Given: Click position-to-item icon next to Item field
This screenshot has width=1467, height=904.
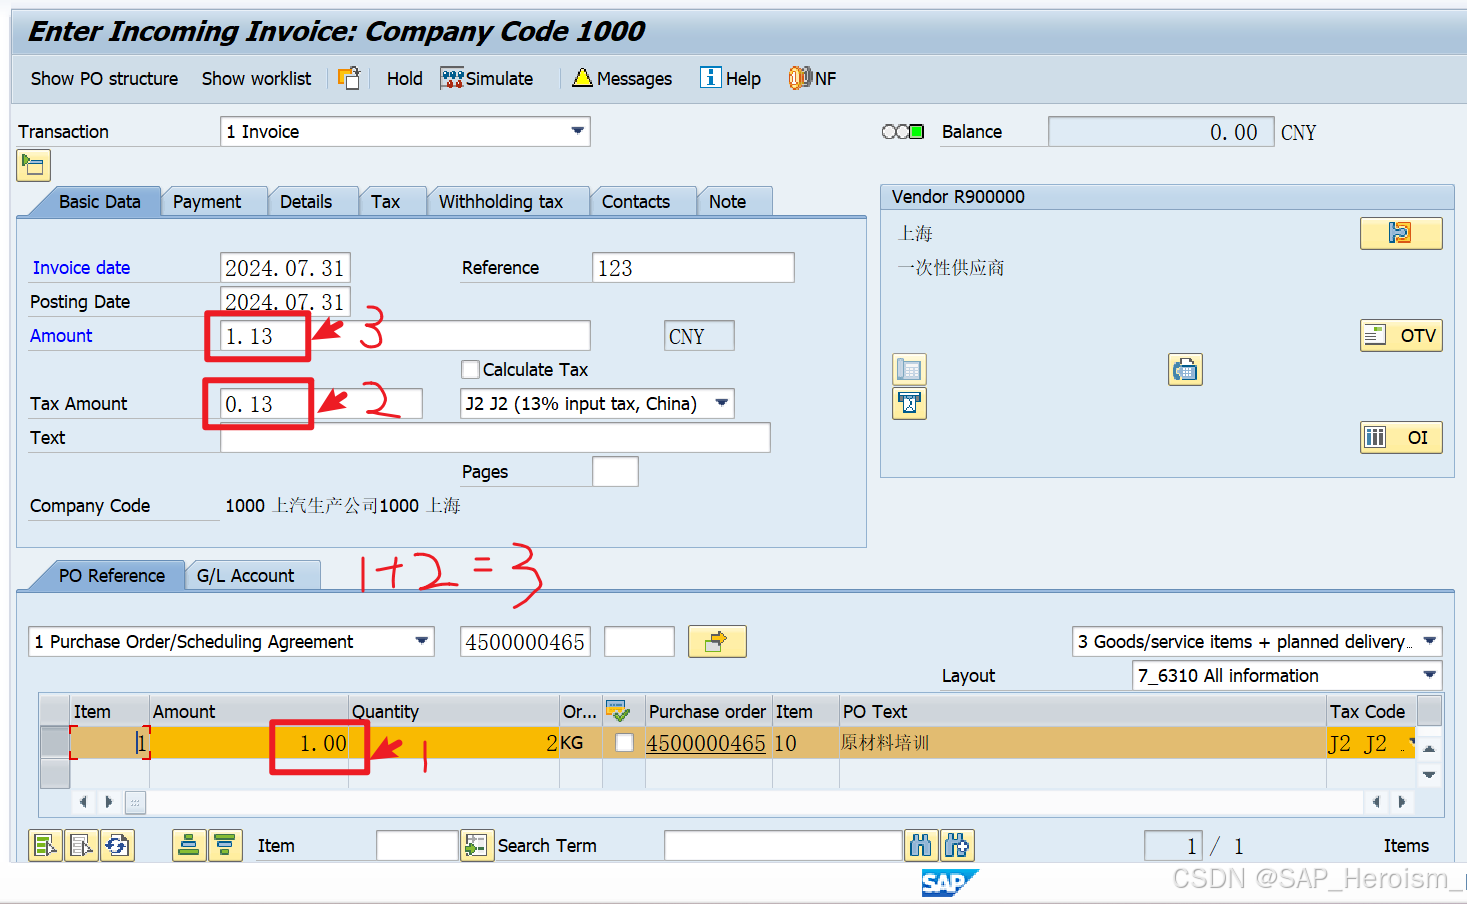Looking at the screenshot, I should (476, 845).
